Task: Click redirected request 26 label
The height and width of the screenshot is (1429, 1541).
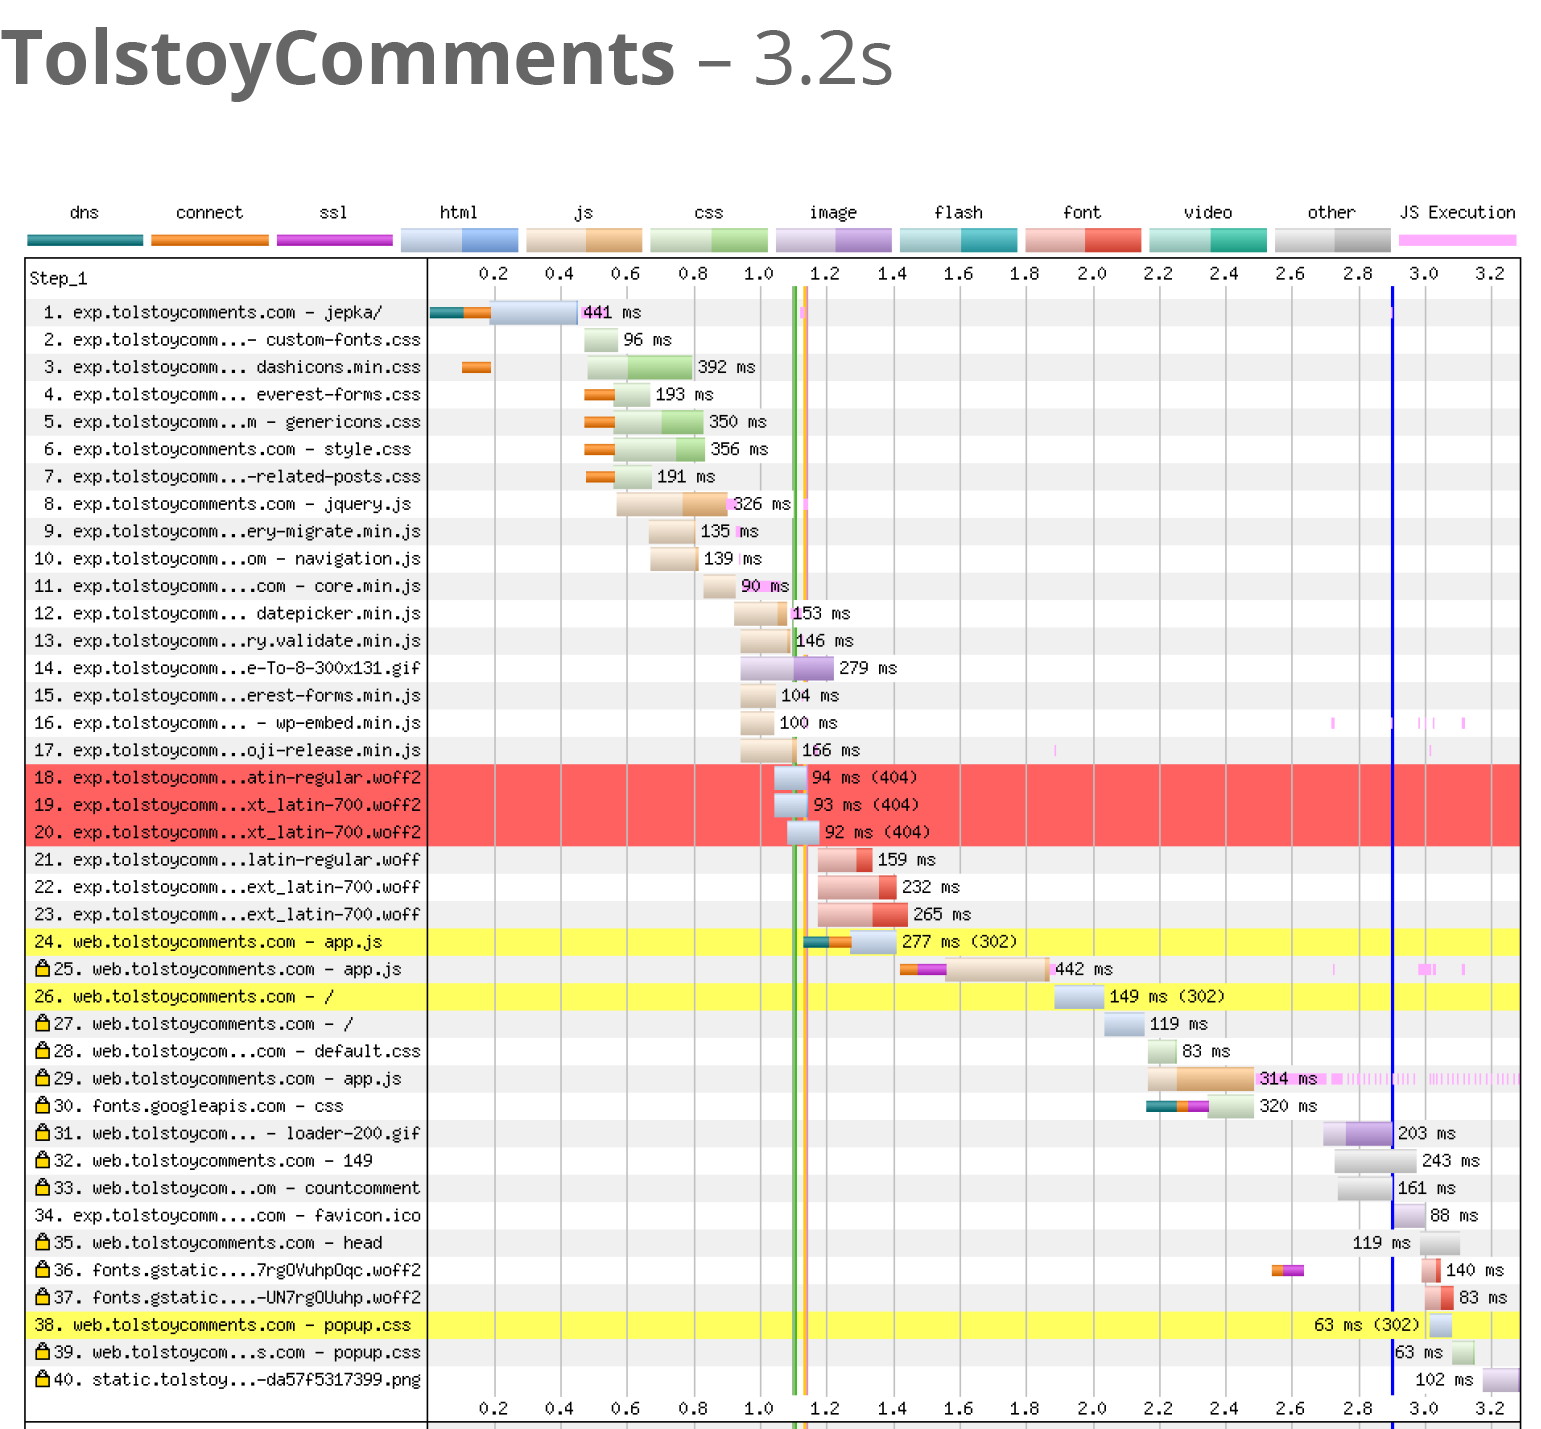Action: click(184, 996)
